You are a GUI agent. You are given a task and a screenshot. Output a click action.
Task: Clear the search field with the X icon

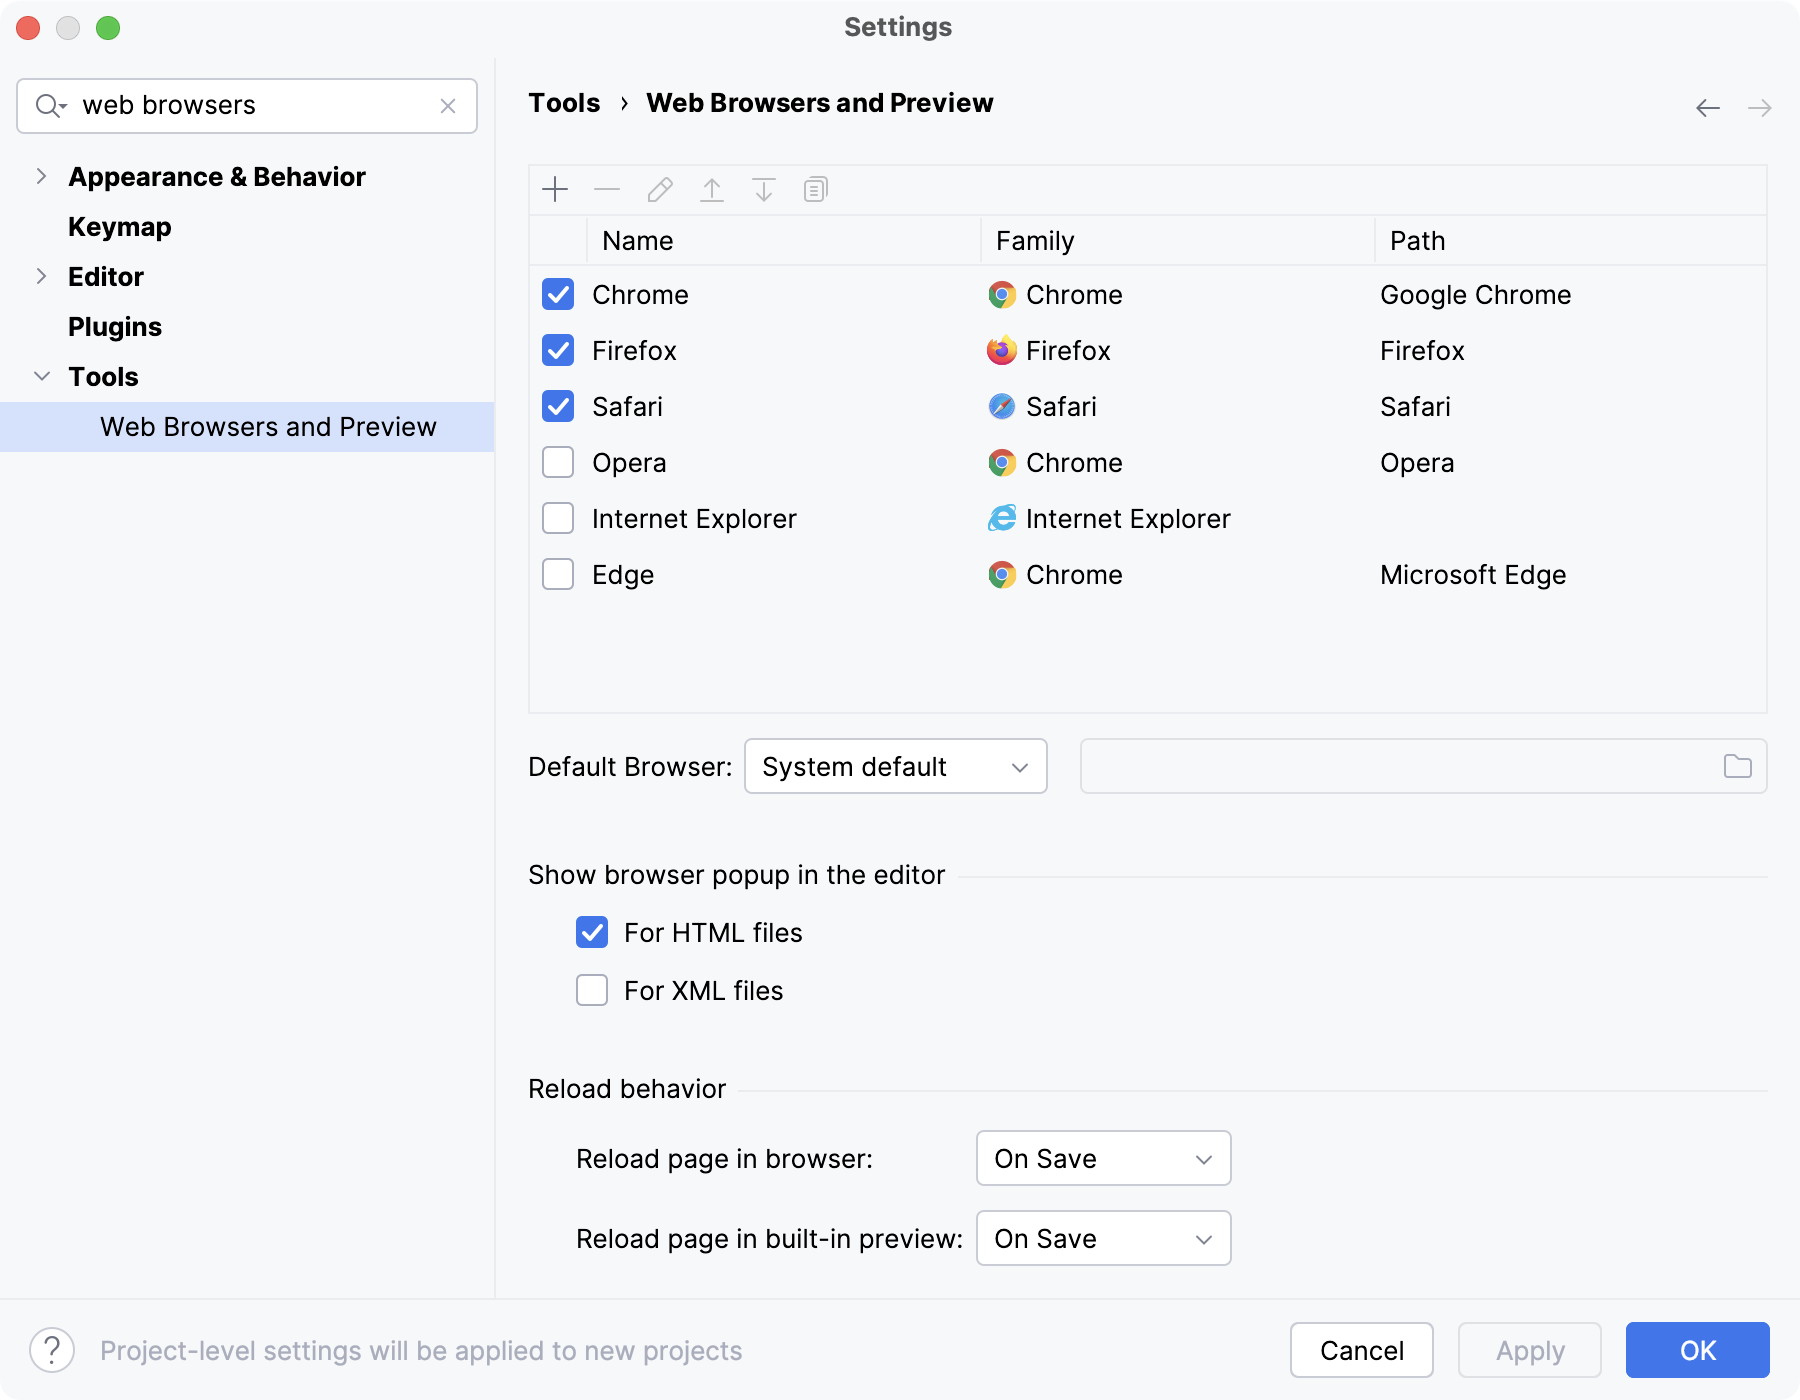click(447, 105)
